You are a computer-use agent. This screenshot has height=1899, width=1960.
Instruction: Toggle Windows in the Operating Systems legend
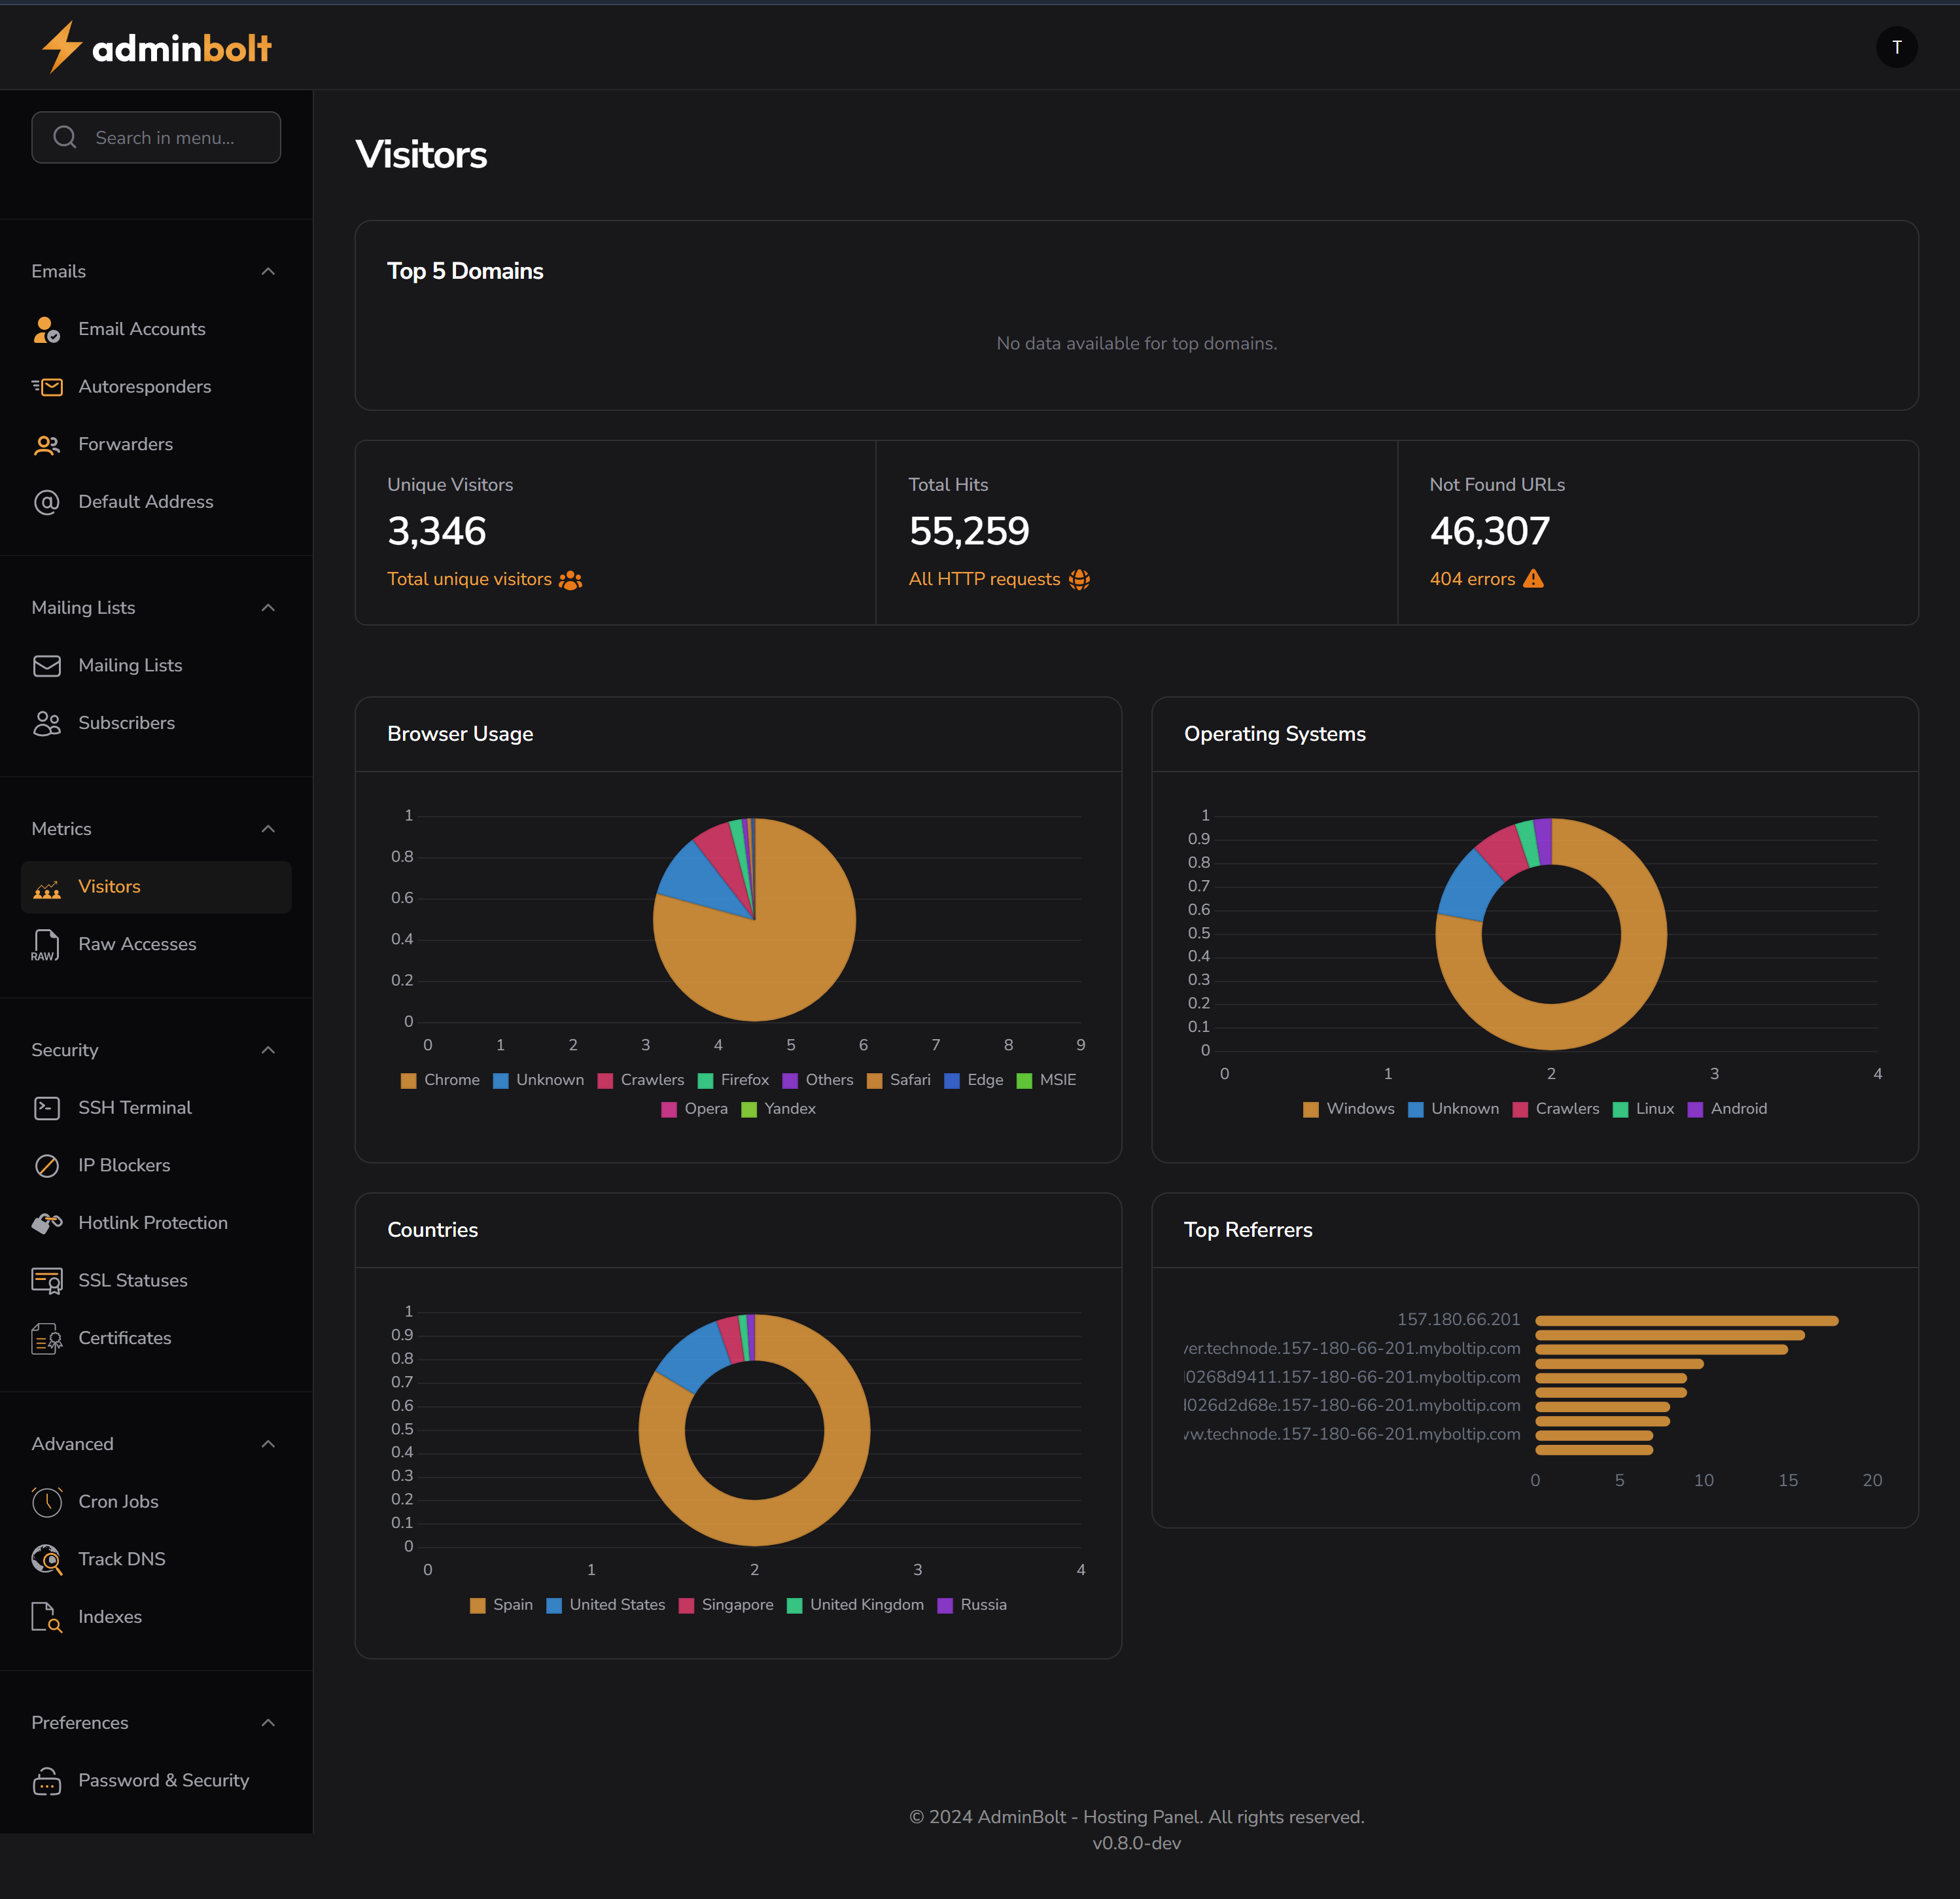click(1349, 1108)
